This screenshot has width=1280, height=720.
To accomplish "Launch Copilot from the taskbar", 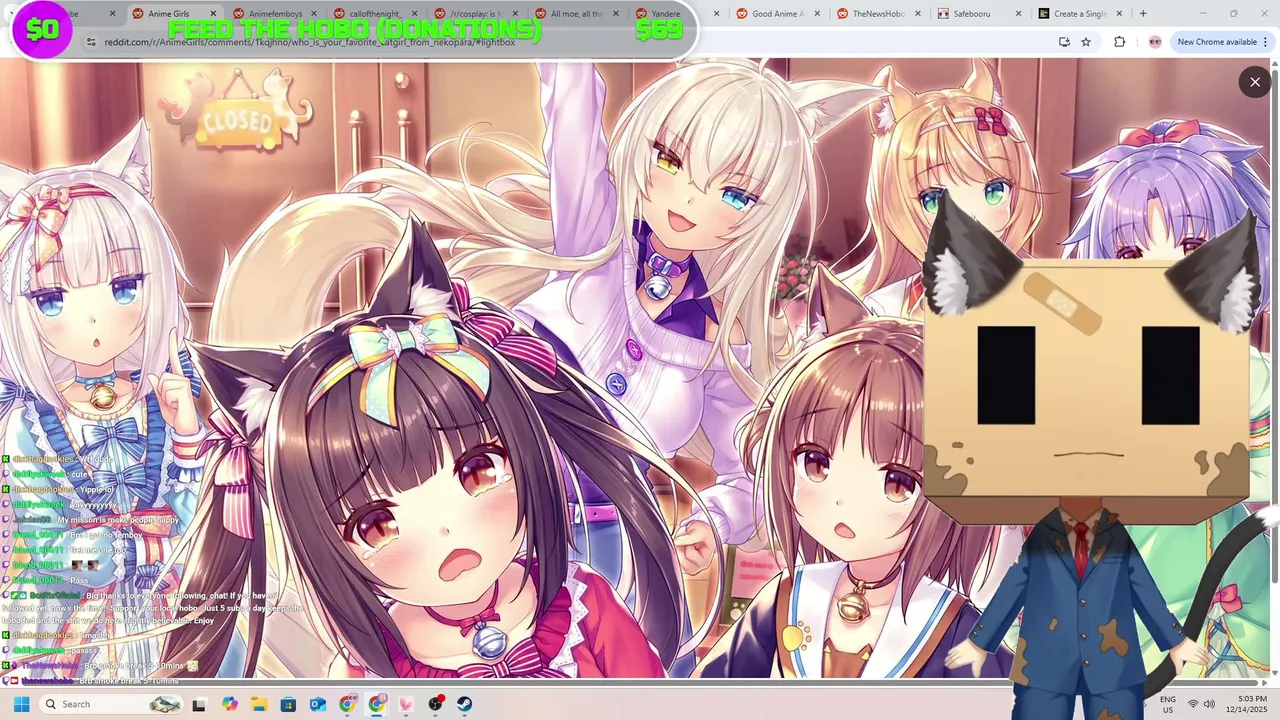I will [230, 704].
